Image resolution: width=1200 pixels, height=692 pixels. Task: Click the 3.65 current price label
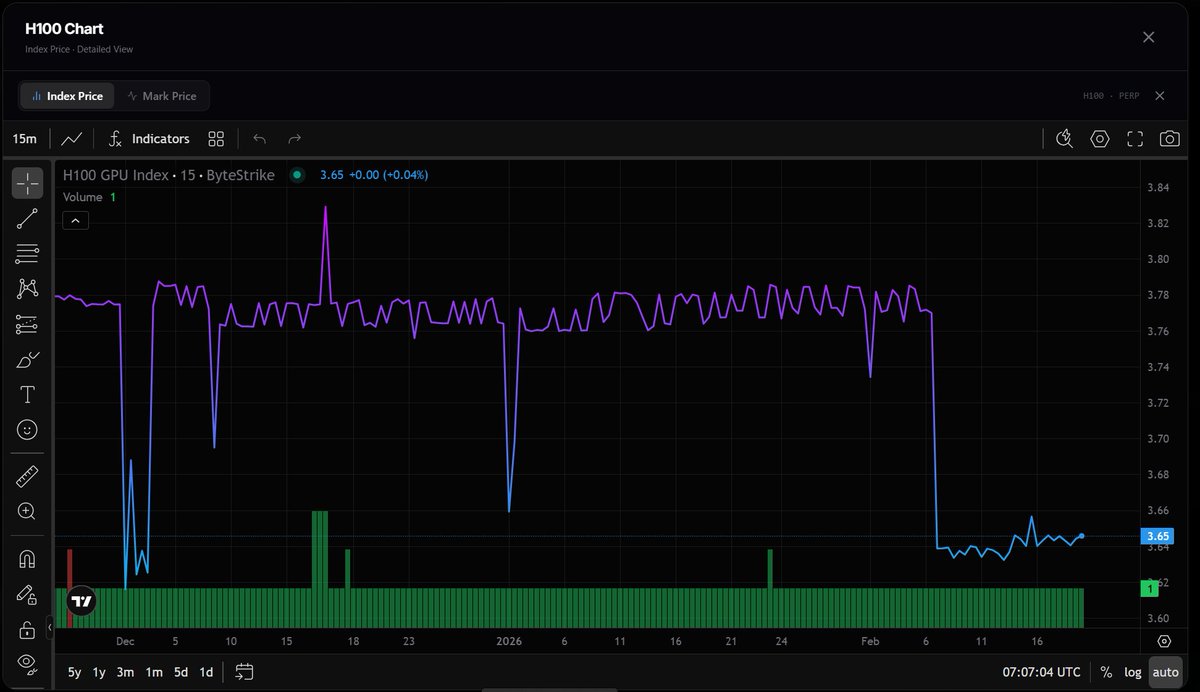1158,536
